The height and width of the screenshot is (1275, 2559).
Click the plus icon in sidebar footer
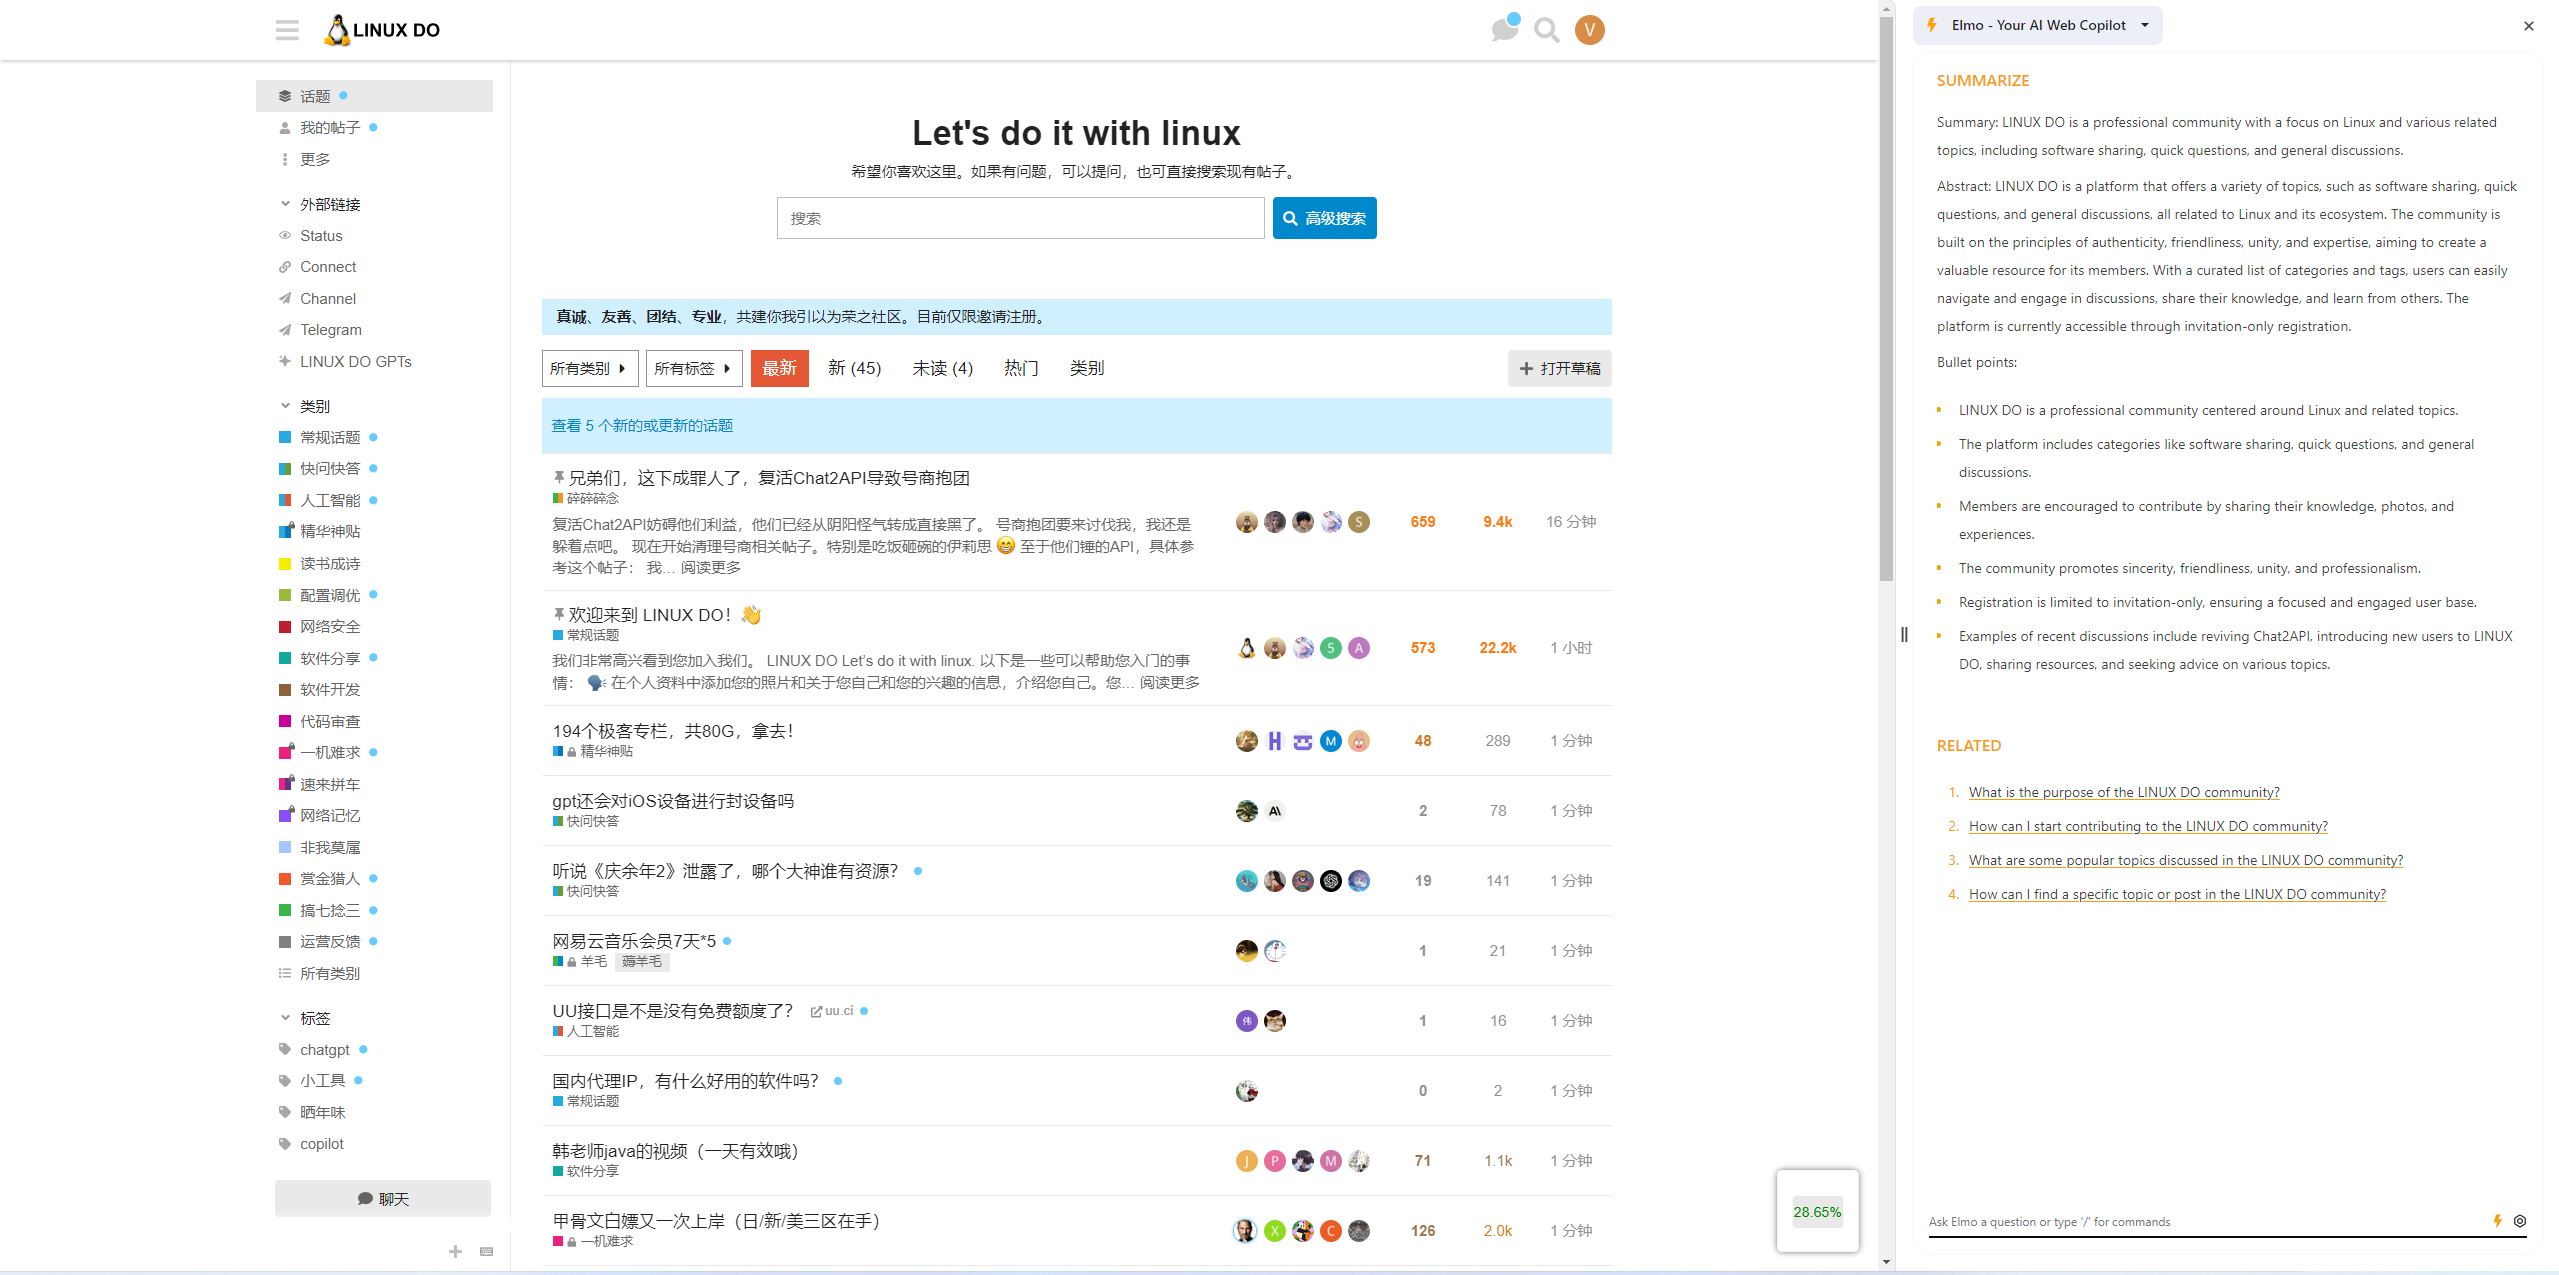pos(455,1251)
